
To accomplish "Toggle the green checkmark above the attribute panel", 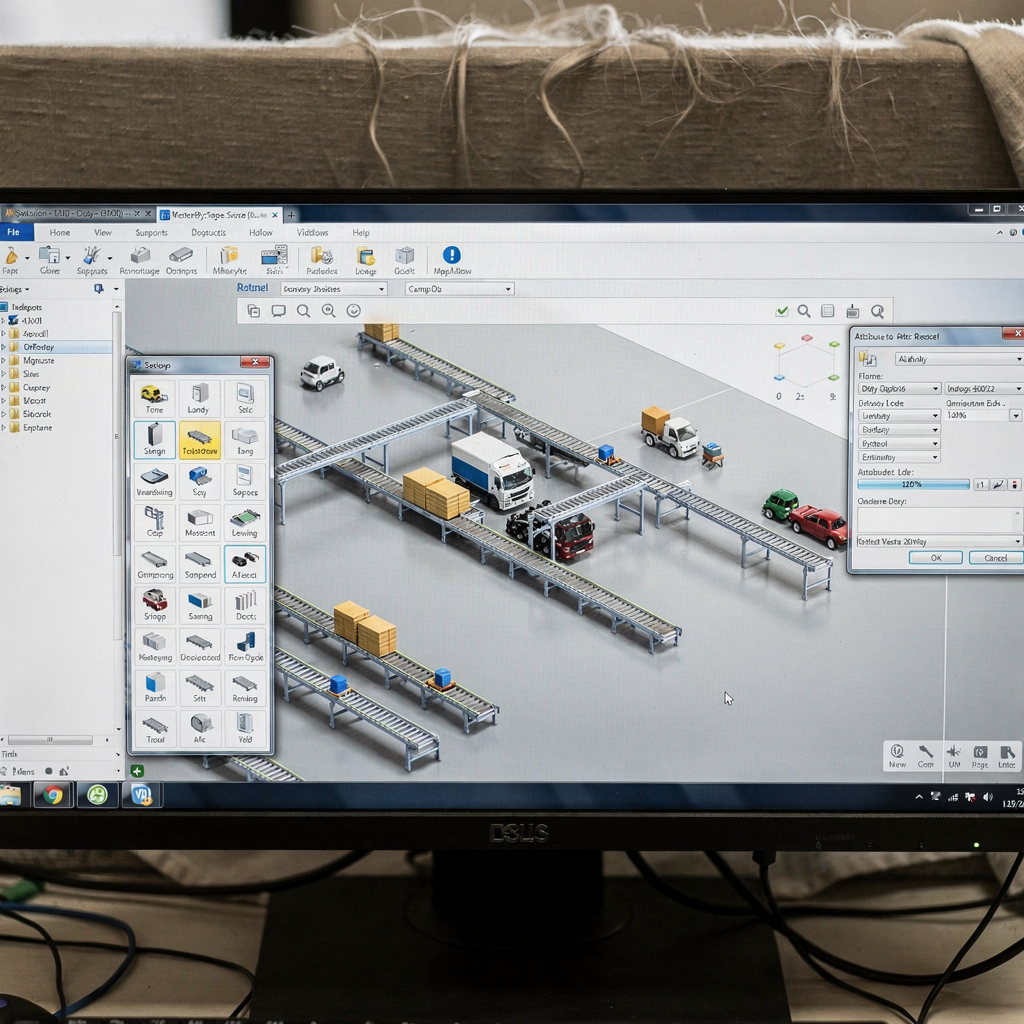I will tap(782, 311).
